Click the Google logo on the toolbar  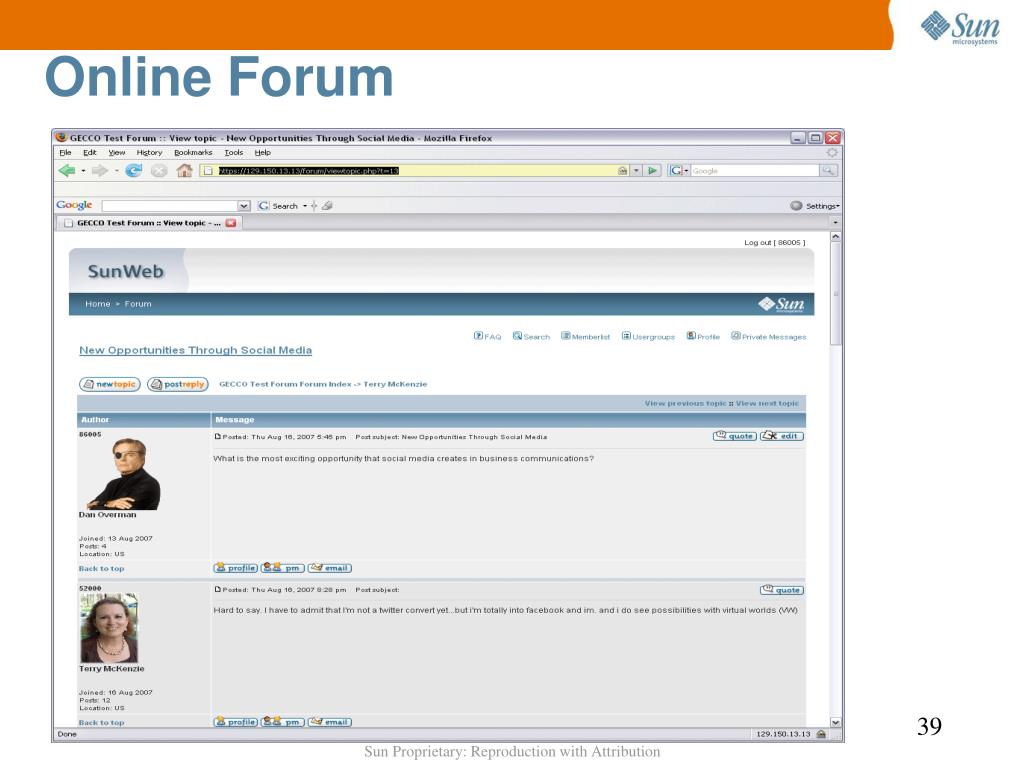point(74,205)
